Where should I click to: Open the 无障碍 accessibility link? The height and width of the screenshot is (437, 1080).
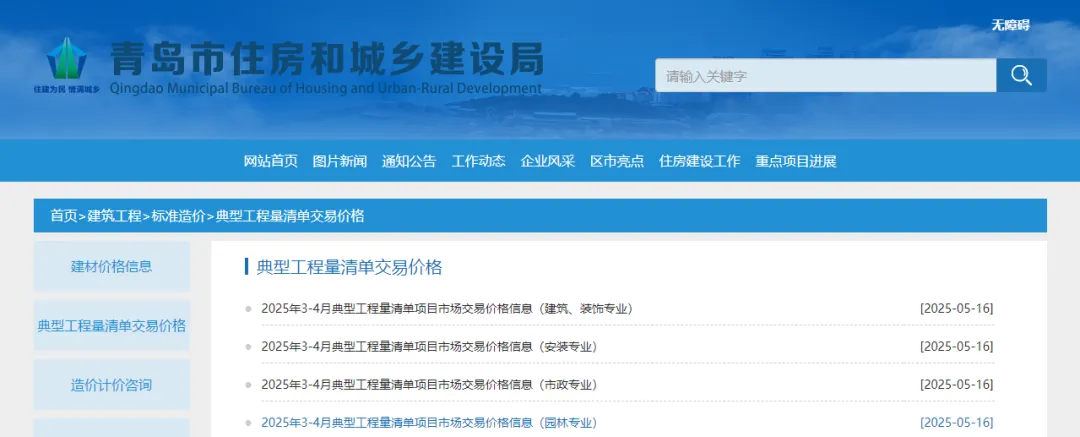(1010, 25)
